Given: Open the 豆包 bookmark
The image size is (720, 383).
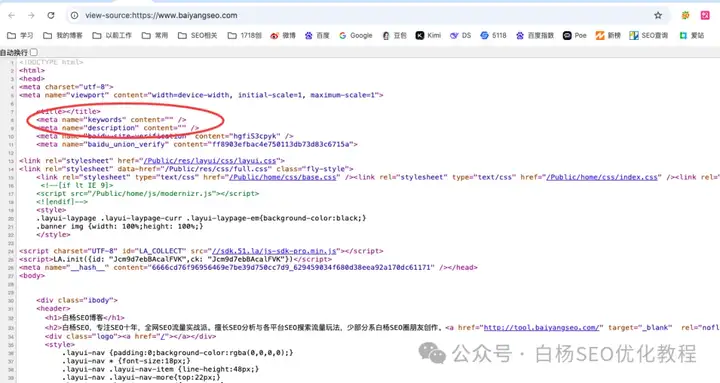Looking at the screenshot, I should (394, 35).
